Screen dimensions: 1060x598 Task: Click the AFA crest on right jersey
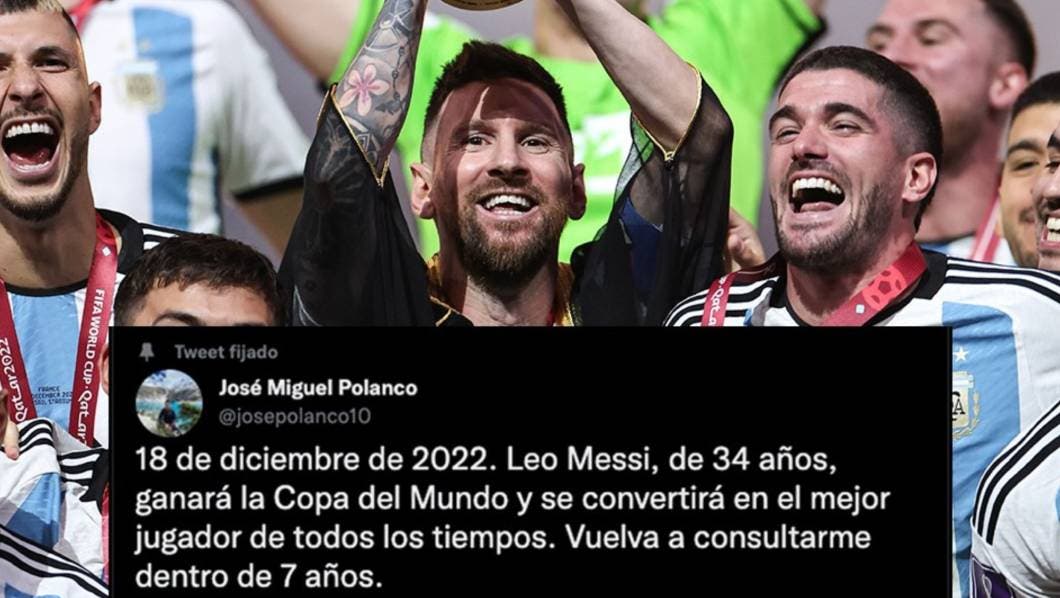coord(965,405)
